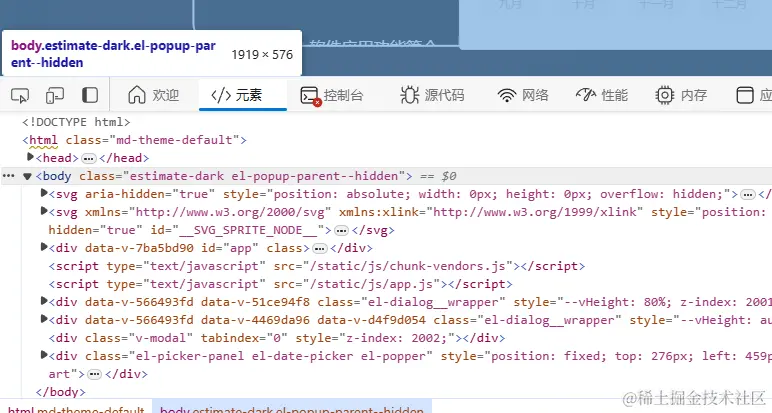Click ellipsis badge in aria-hidden svg row

pos(748,195)
